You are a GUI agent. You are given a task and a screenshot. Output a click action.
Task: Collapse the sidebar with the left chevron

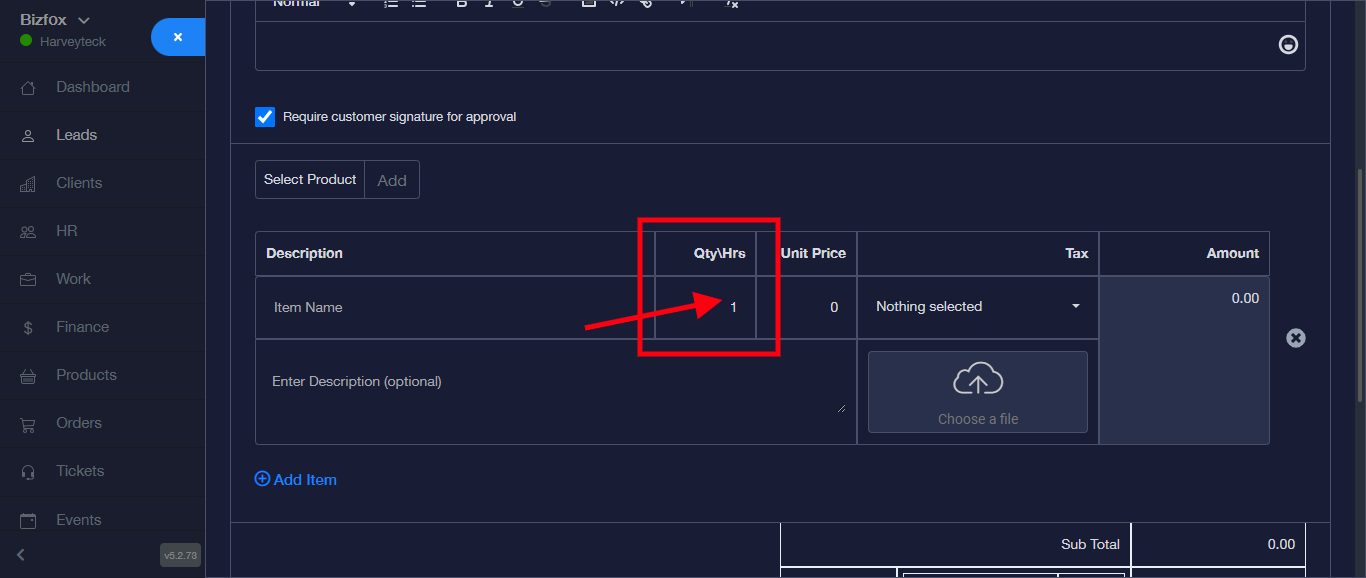click(x=21, y=555)
